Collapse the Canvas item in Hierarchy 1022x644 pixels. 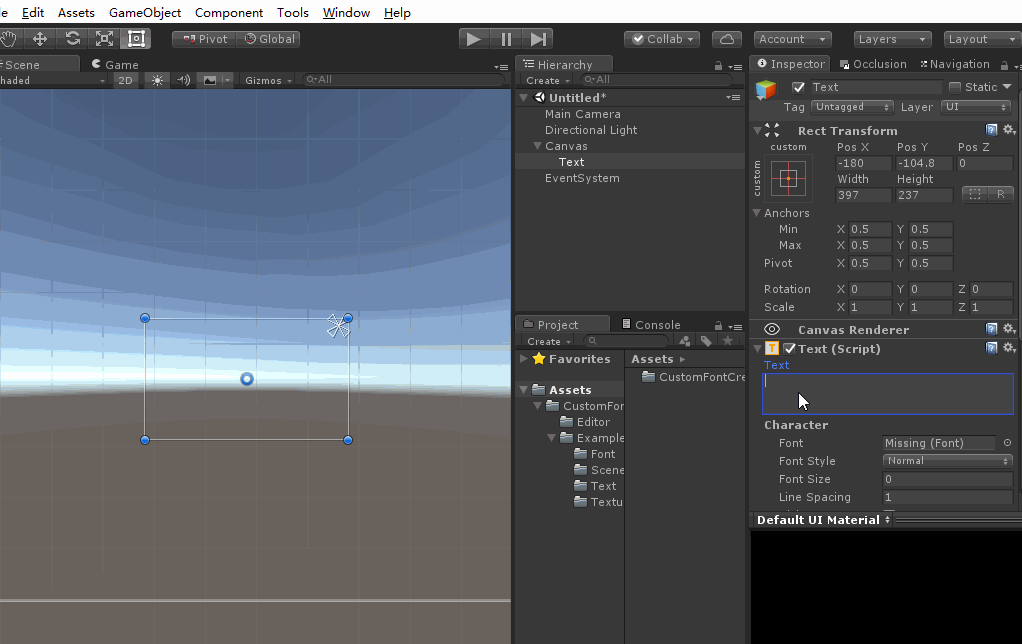click(537, 146)
